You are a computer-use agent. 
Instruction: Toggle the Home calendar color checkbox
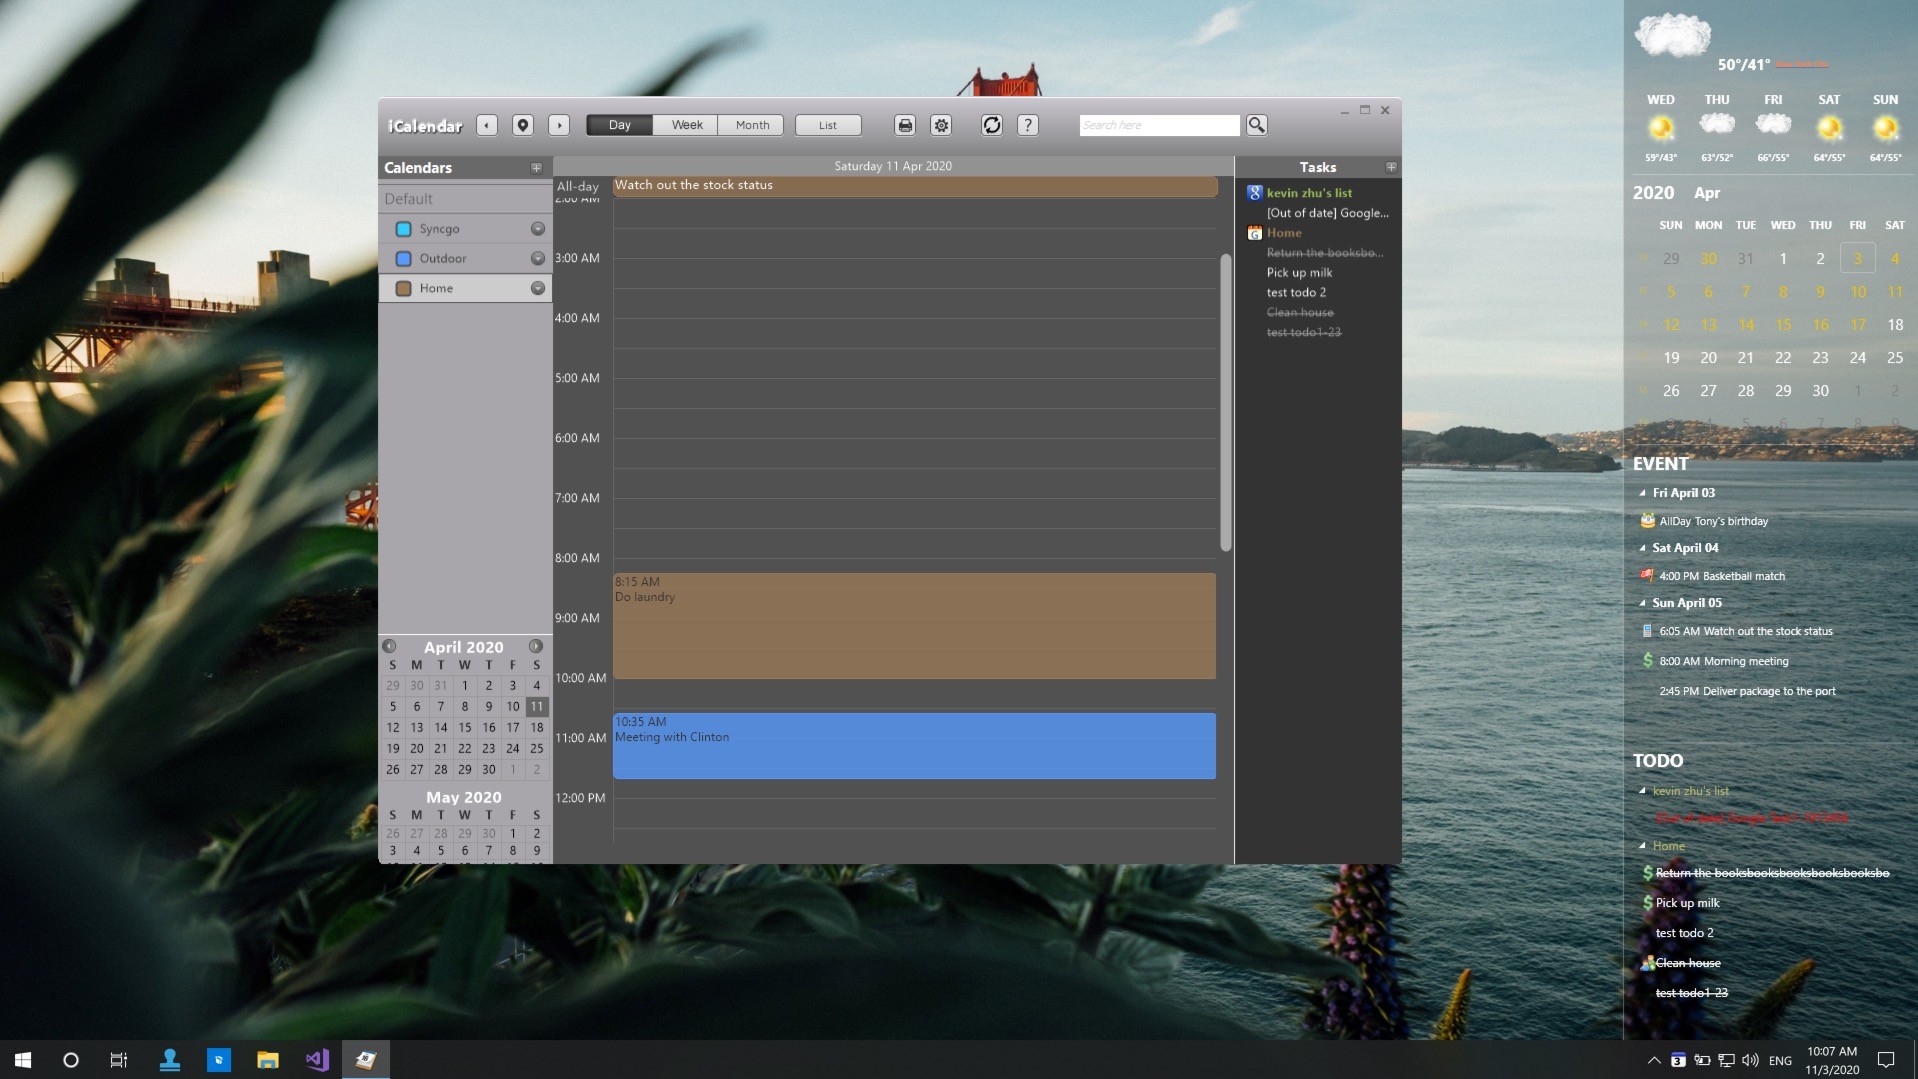pyautogui.click(x=403, y=288)
